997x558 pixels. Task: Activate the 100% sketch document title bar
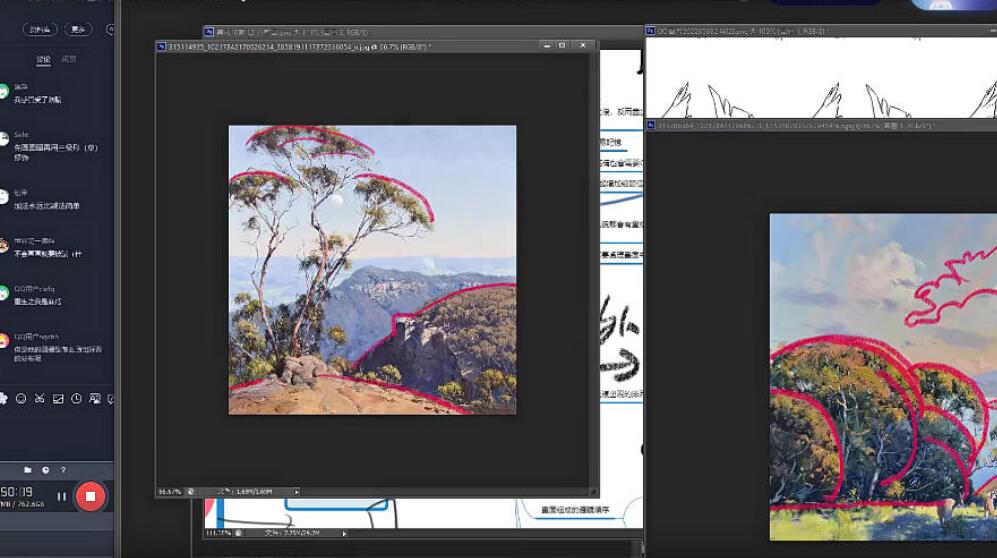(x=821, y=31)
